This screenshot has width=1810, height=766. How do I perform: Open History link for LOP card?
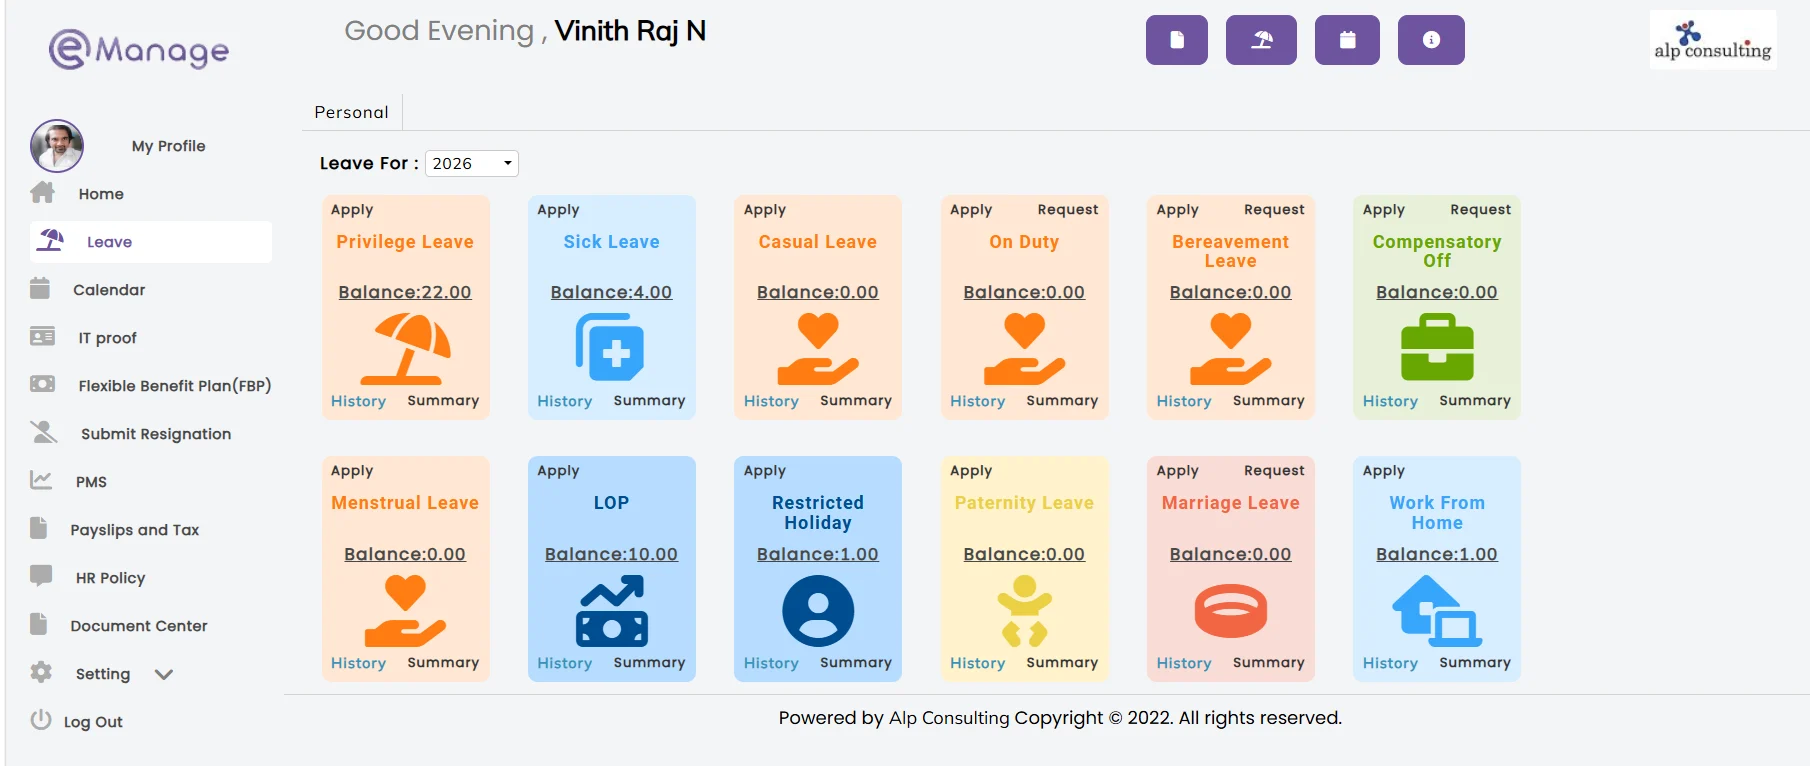point(565,663)
